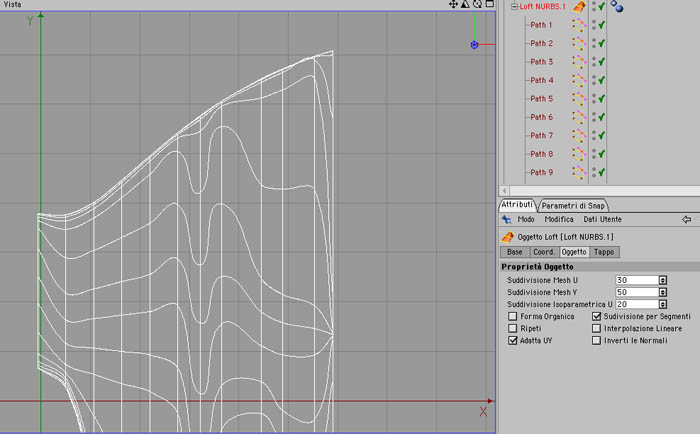Open the Modifica menu
Screen dimensions: 700x434
tap(559, 219)
